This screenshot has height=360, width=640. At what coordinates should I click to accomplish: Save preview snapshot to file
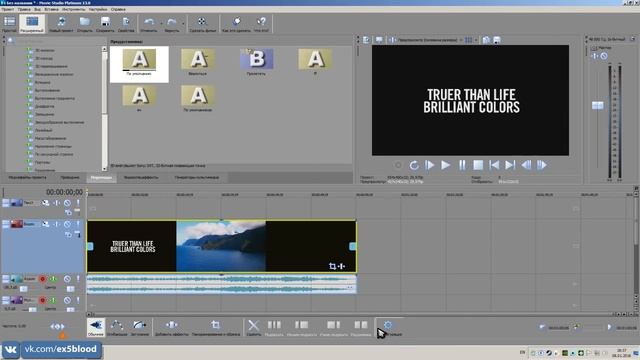pyautogui.click(x=497, y=40)
